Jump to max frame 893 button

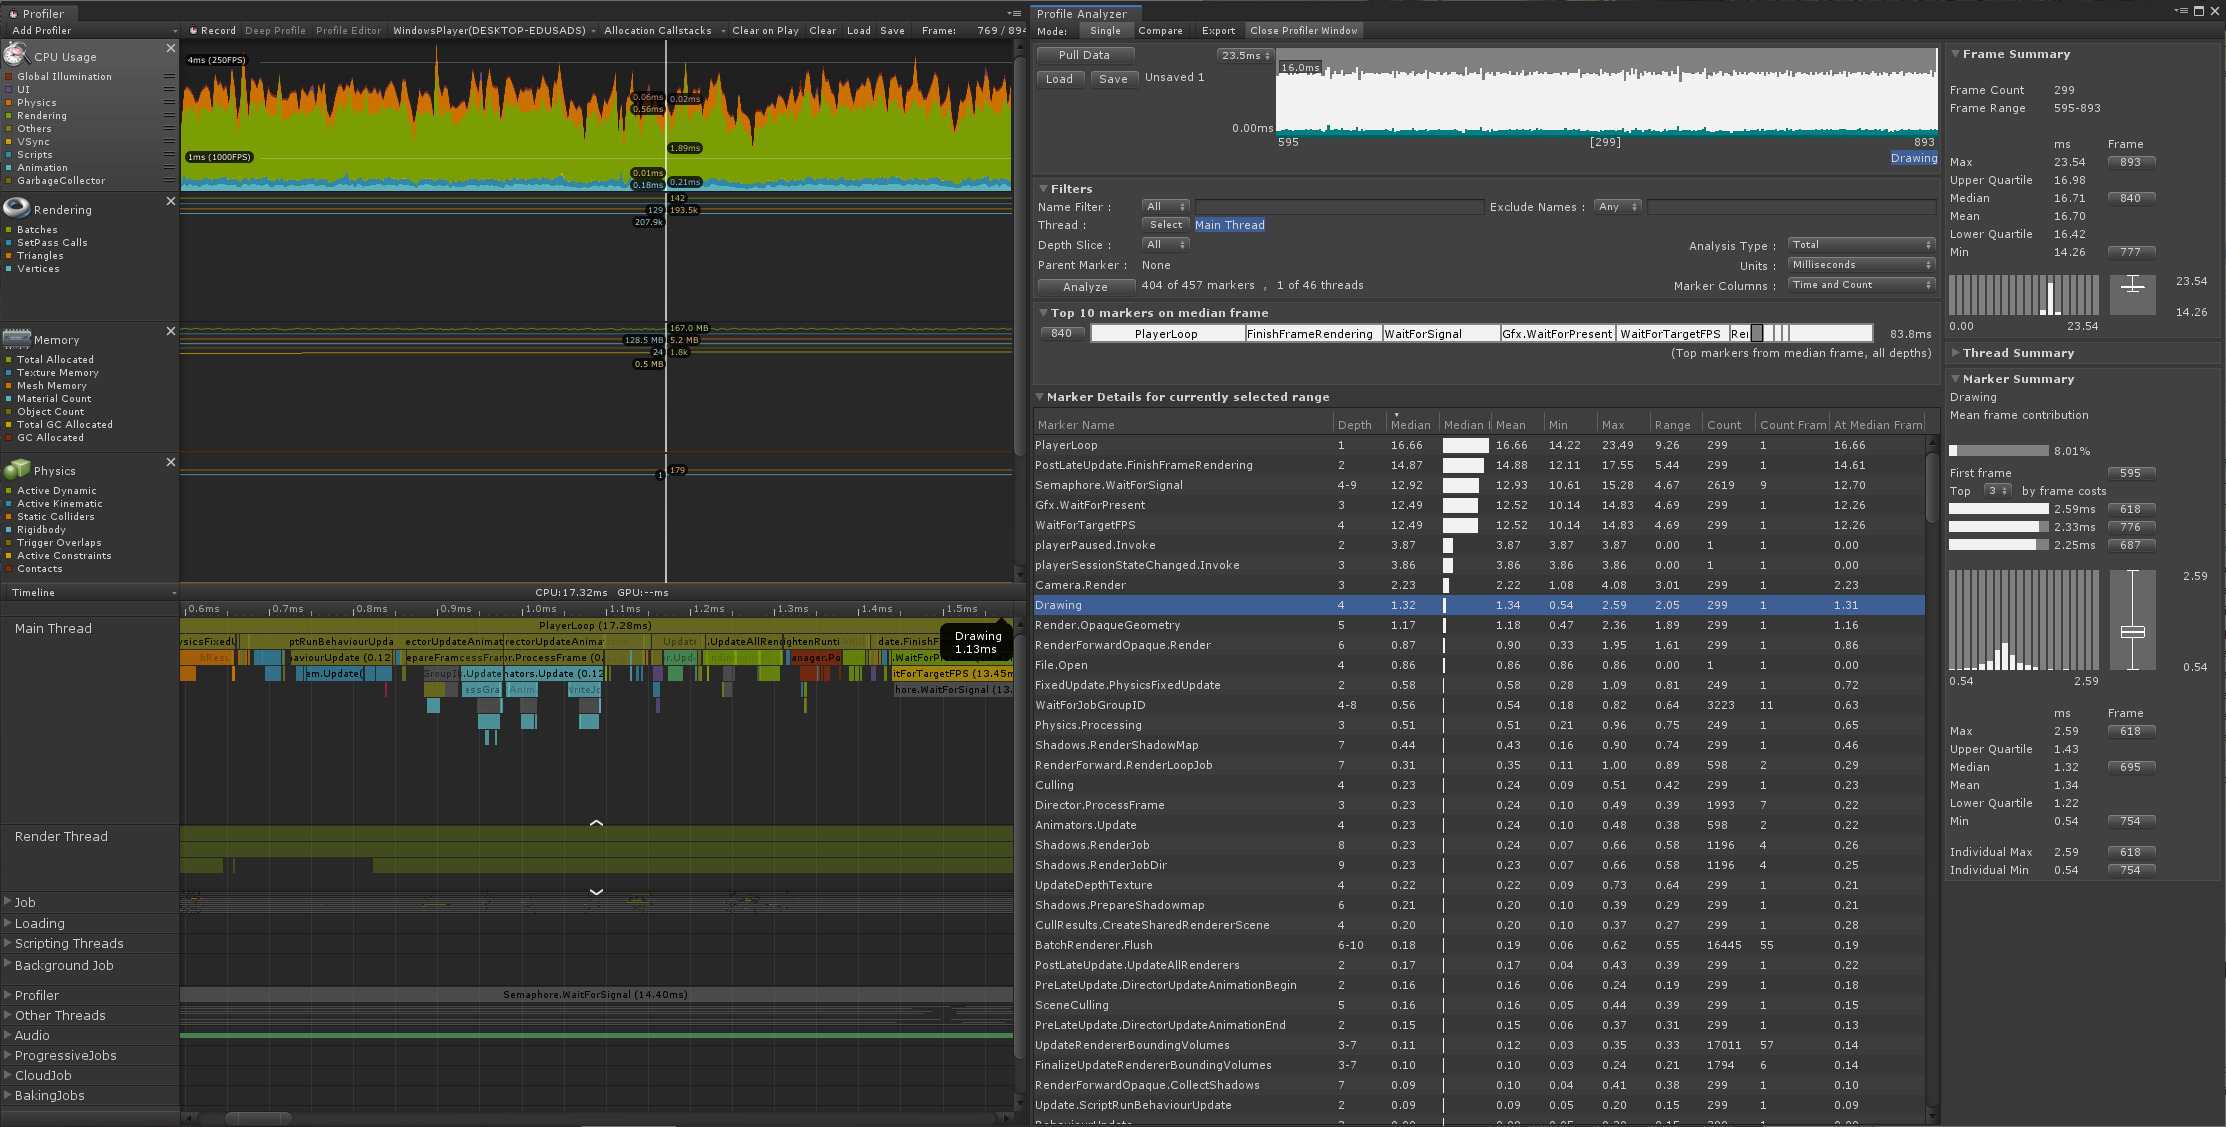pos(2130,162)
